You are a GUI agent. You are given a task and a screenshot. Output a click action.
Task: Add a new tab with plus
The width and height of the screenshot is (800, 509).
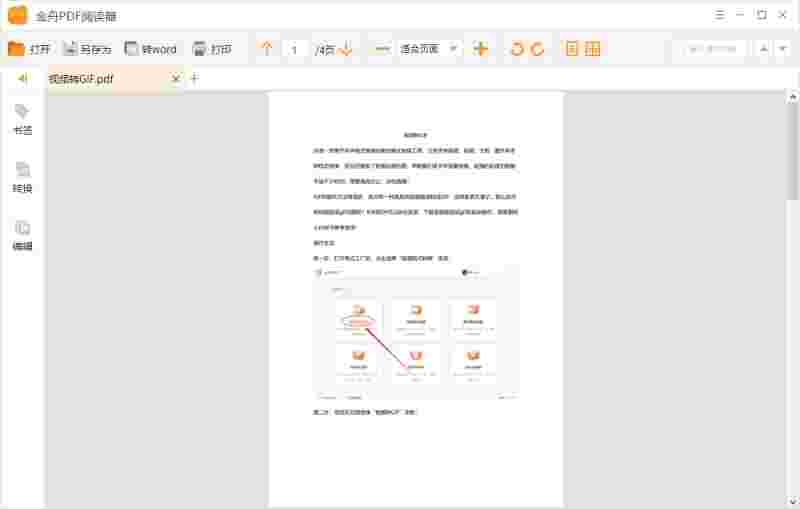[194, 78]
